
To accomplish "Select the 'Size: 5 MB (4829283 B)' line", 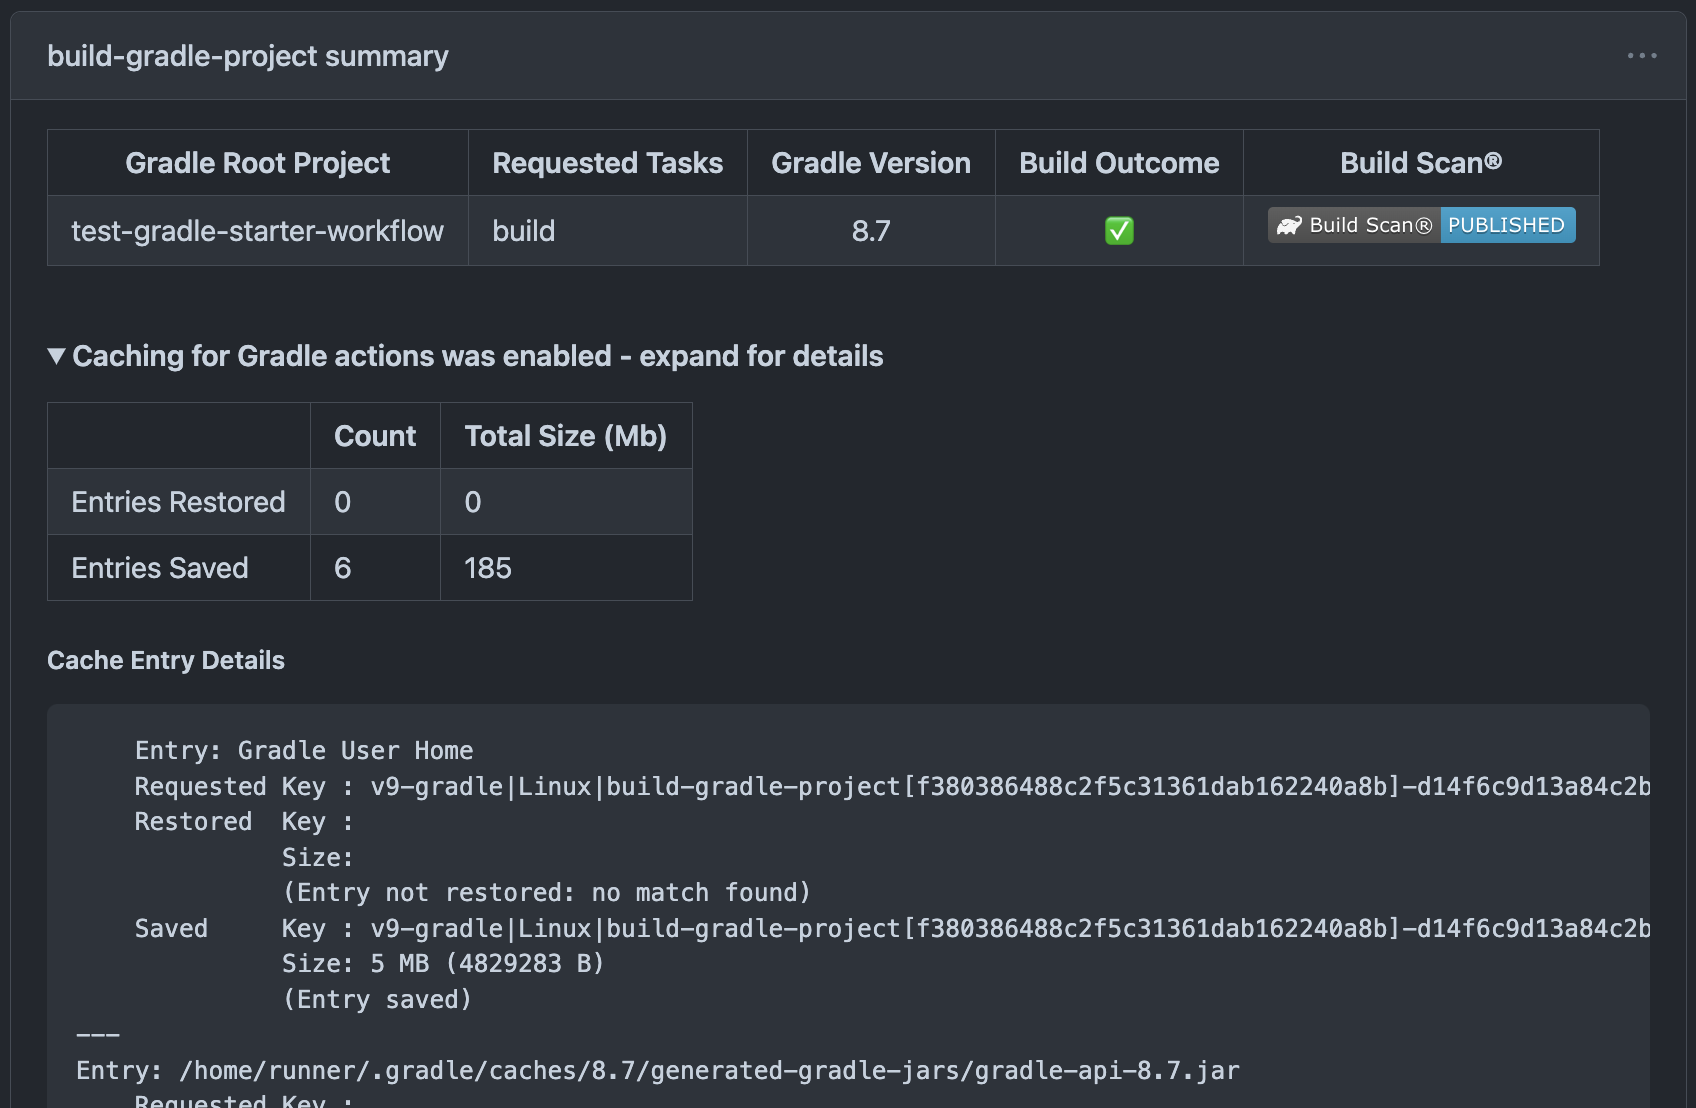I will click(443, 964).
